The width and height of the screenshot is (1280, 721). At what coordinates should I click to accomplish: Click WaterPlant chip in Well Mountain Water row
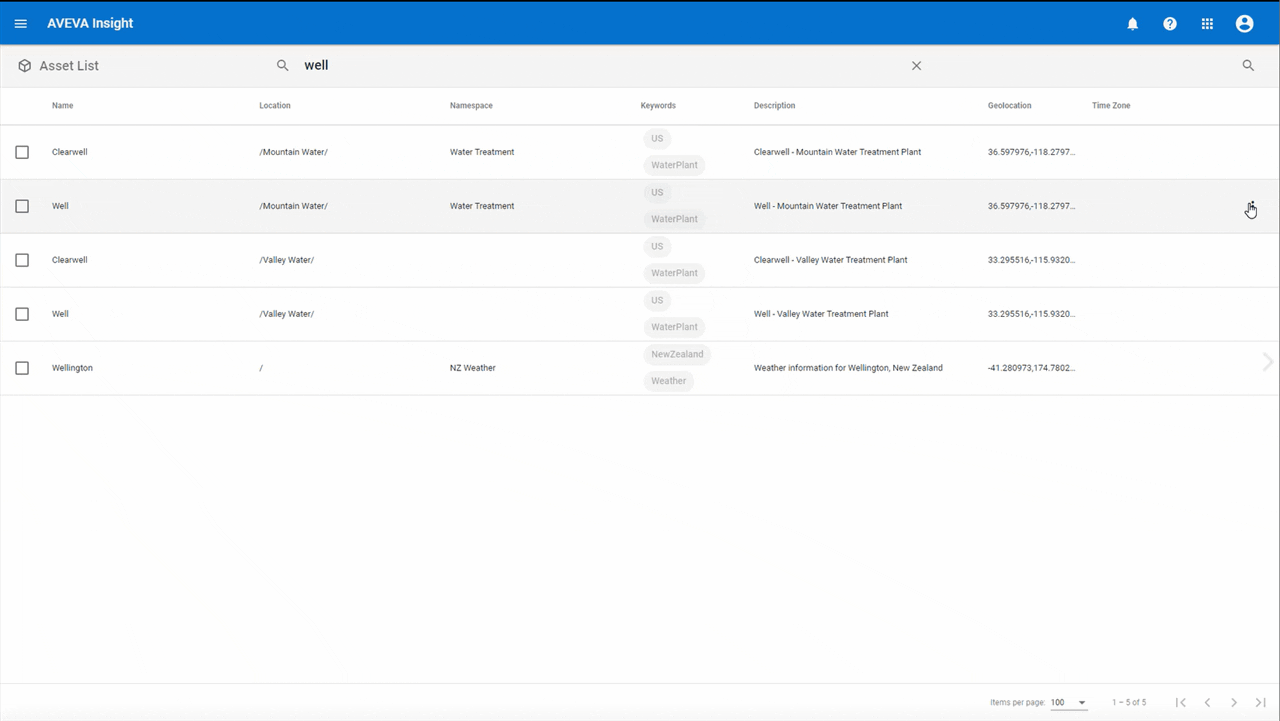(674, 219)
